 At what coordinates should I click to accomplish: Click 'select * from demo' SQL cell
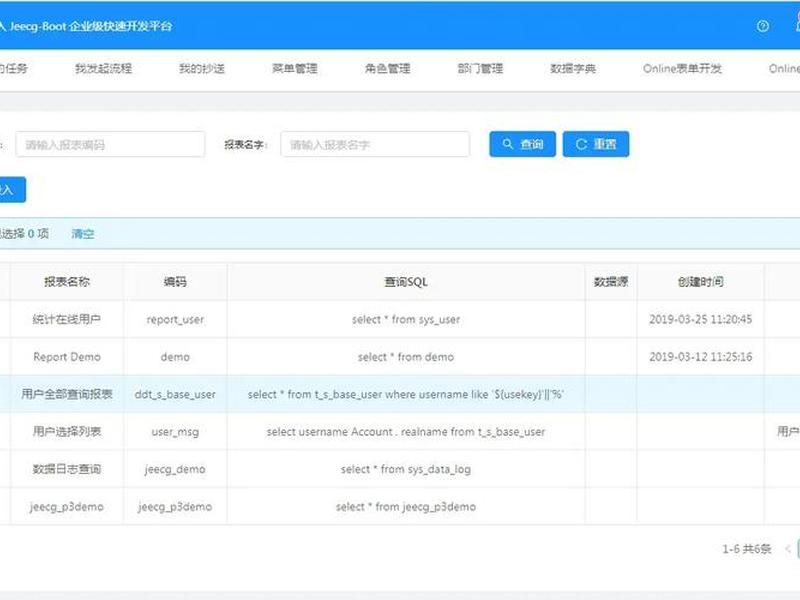point(406,357)
